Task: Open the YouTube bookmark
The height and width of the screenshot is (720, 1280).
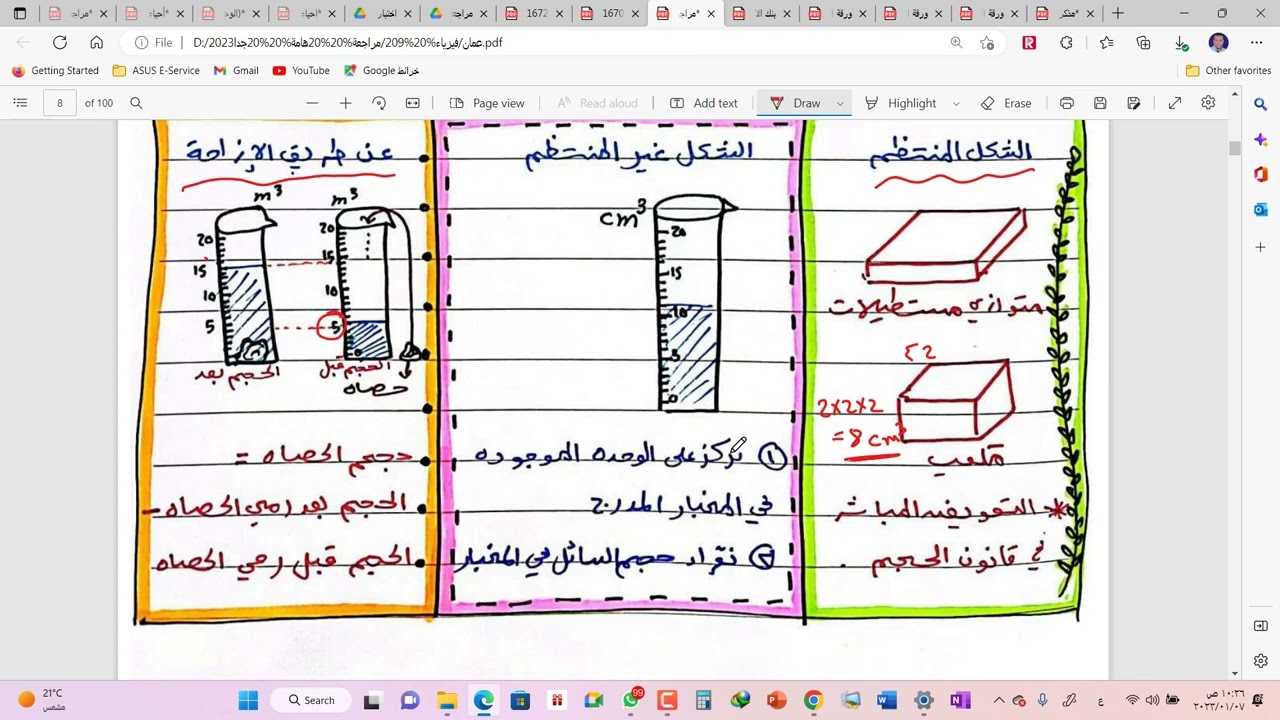Action: point(301,71)
